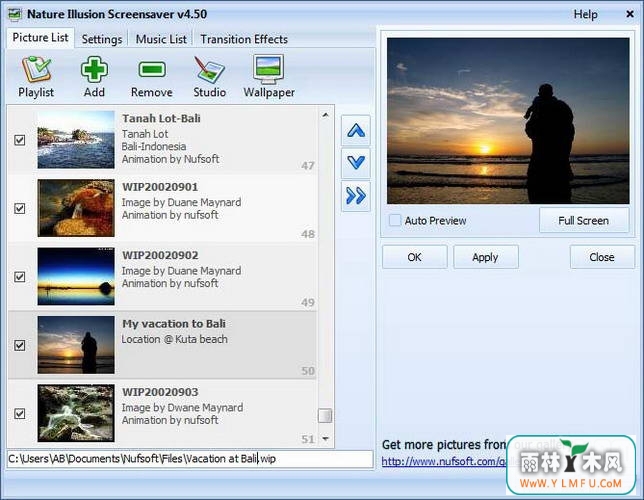Set picture as Wallpaper icon
This screenshot has height=500, width=644.
point(268,69)
